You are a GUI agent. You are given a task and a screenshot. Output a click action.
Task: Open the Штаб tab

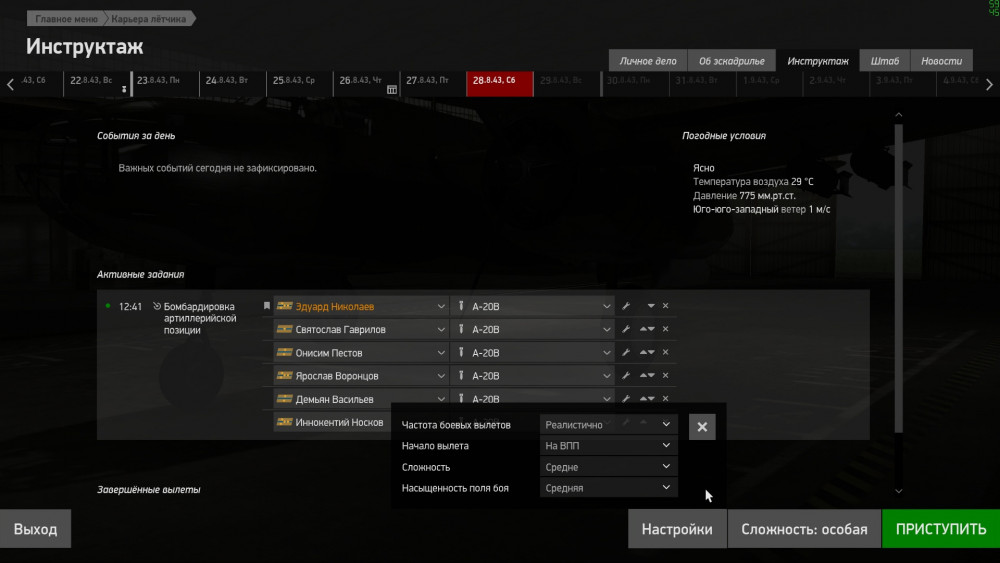click(885, 61)
